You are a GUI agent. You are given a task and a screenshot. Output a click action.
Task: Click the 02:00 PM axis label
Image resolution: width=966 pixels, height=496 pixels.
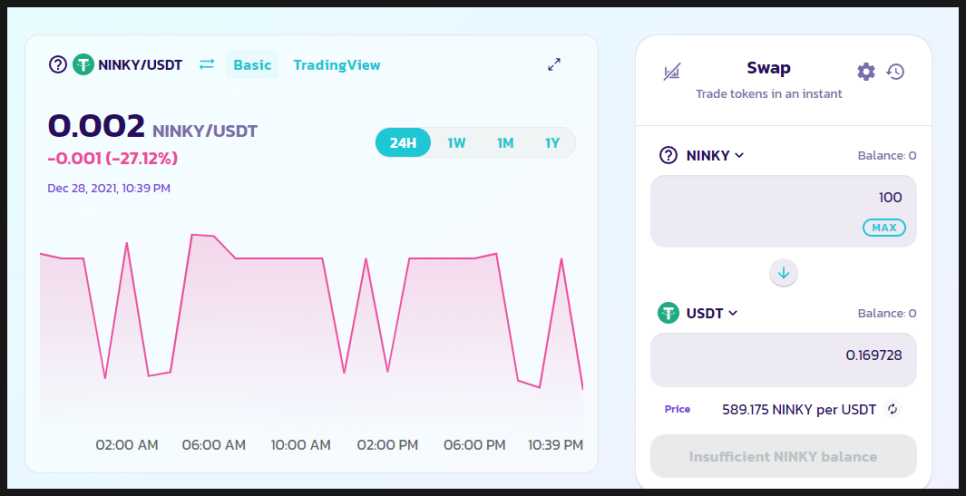click(388, 445)
